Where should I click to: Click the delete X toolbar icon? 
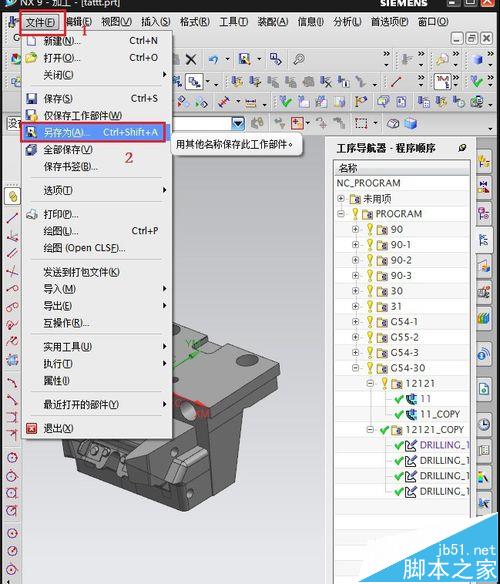[191, 60]
